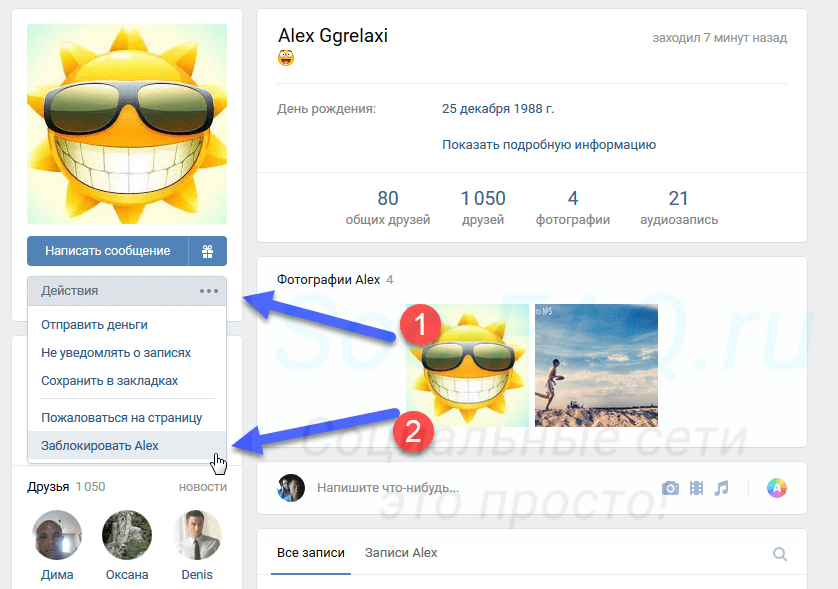The image size is (838, 589).
Task: Open 21 аудиозапись counter
Action: 679,207
